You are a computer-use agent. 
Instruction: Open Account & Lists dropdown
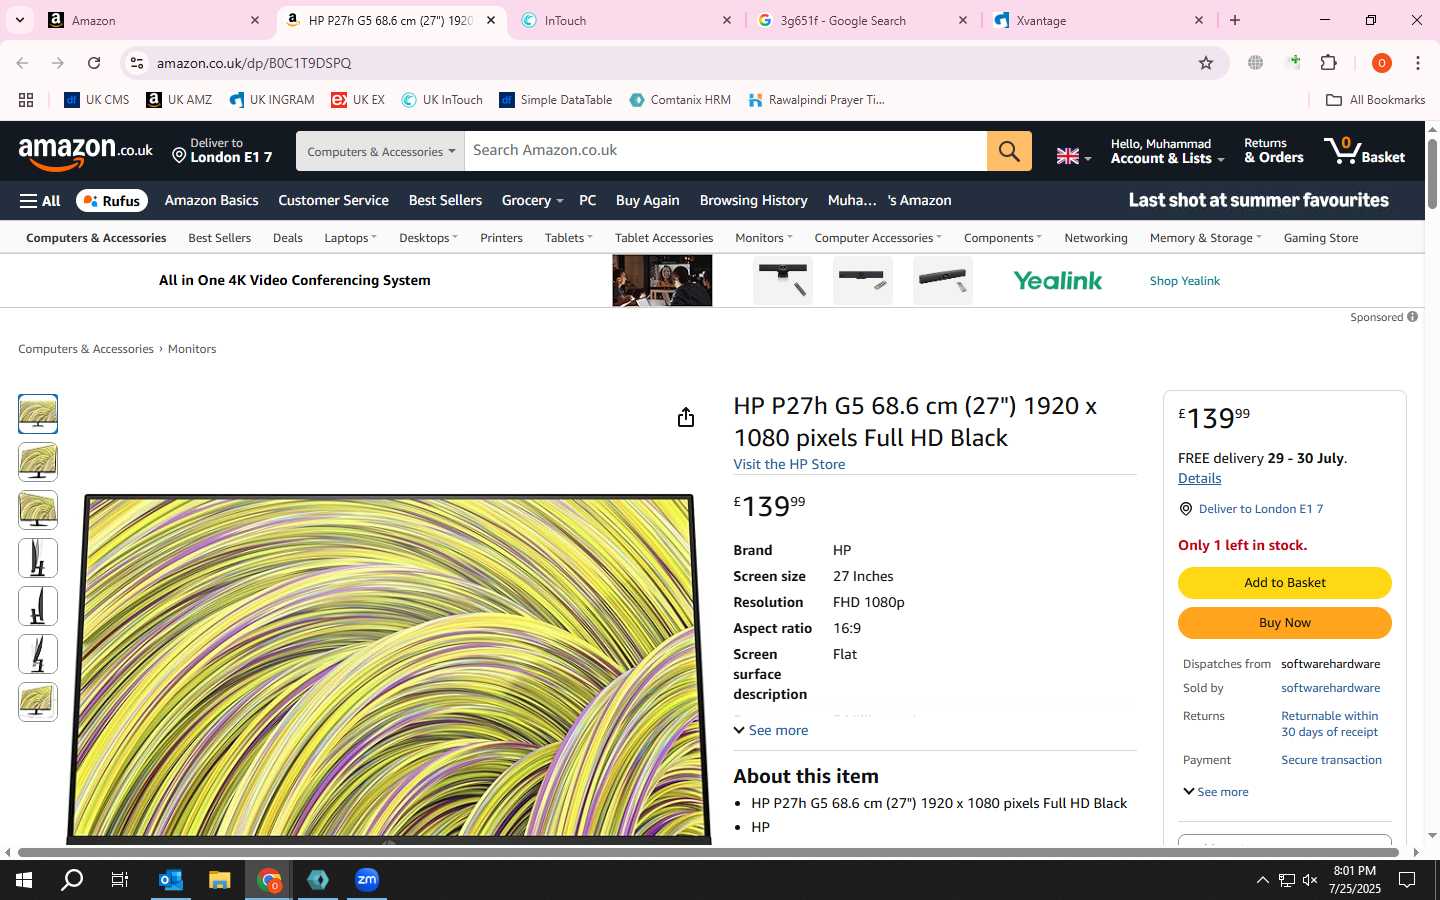[x=1167, y=151]
